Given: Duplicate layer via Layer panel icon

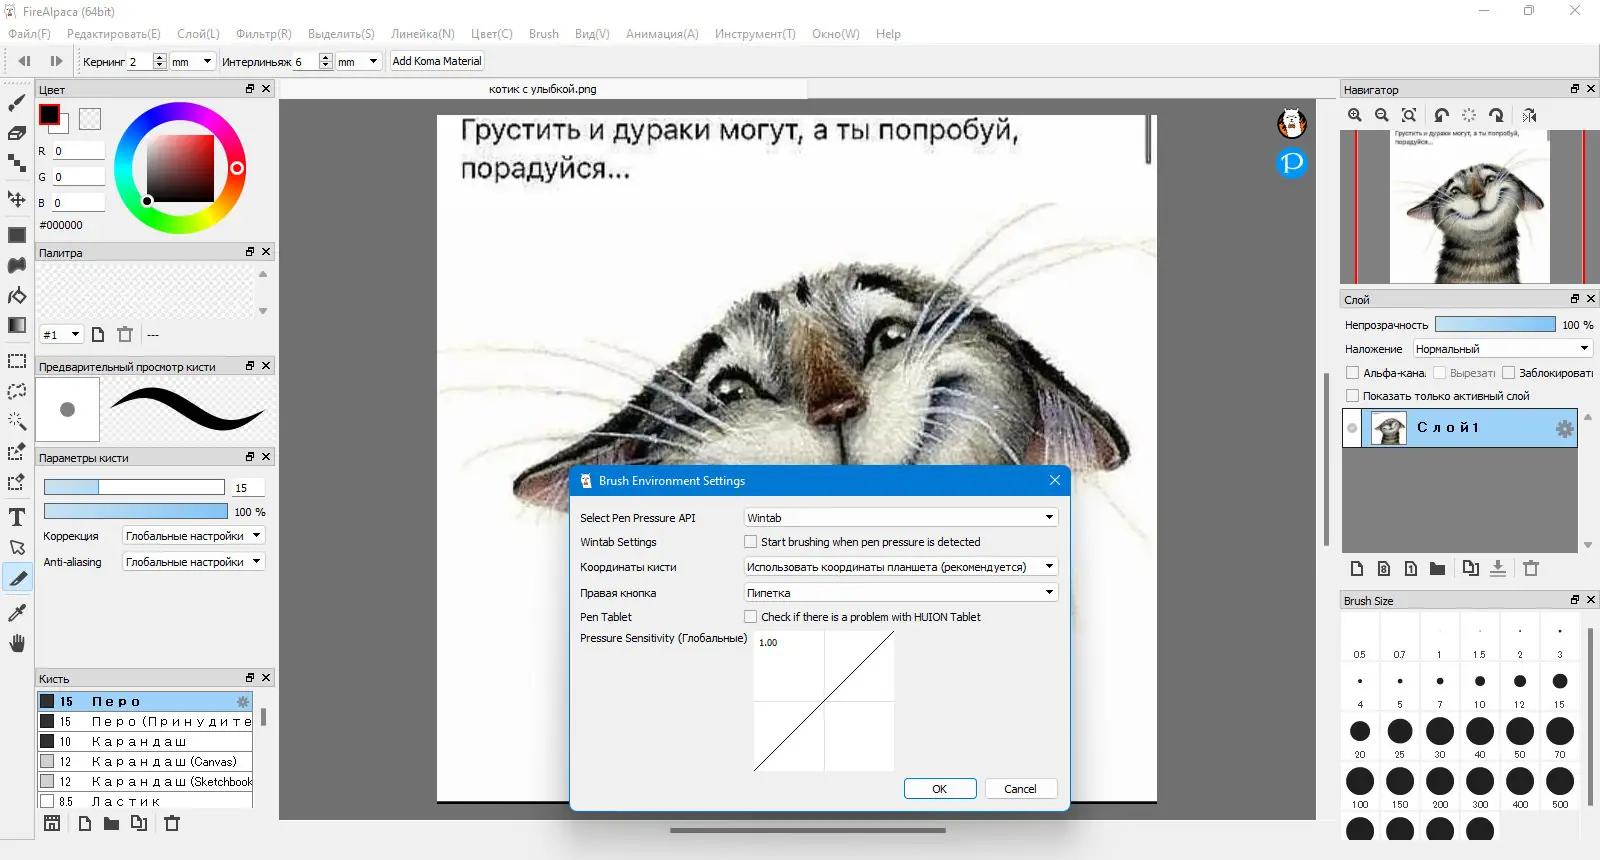Looking at the screenshot, I should coord(1470,568).
